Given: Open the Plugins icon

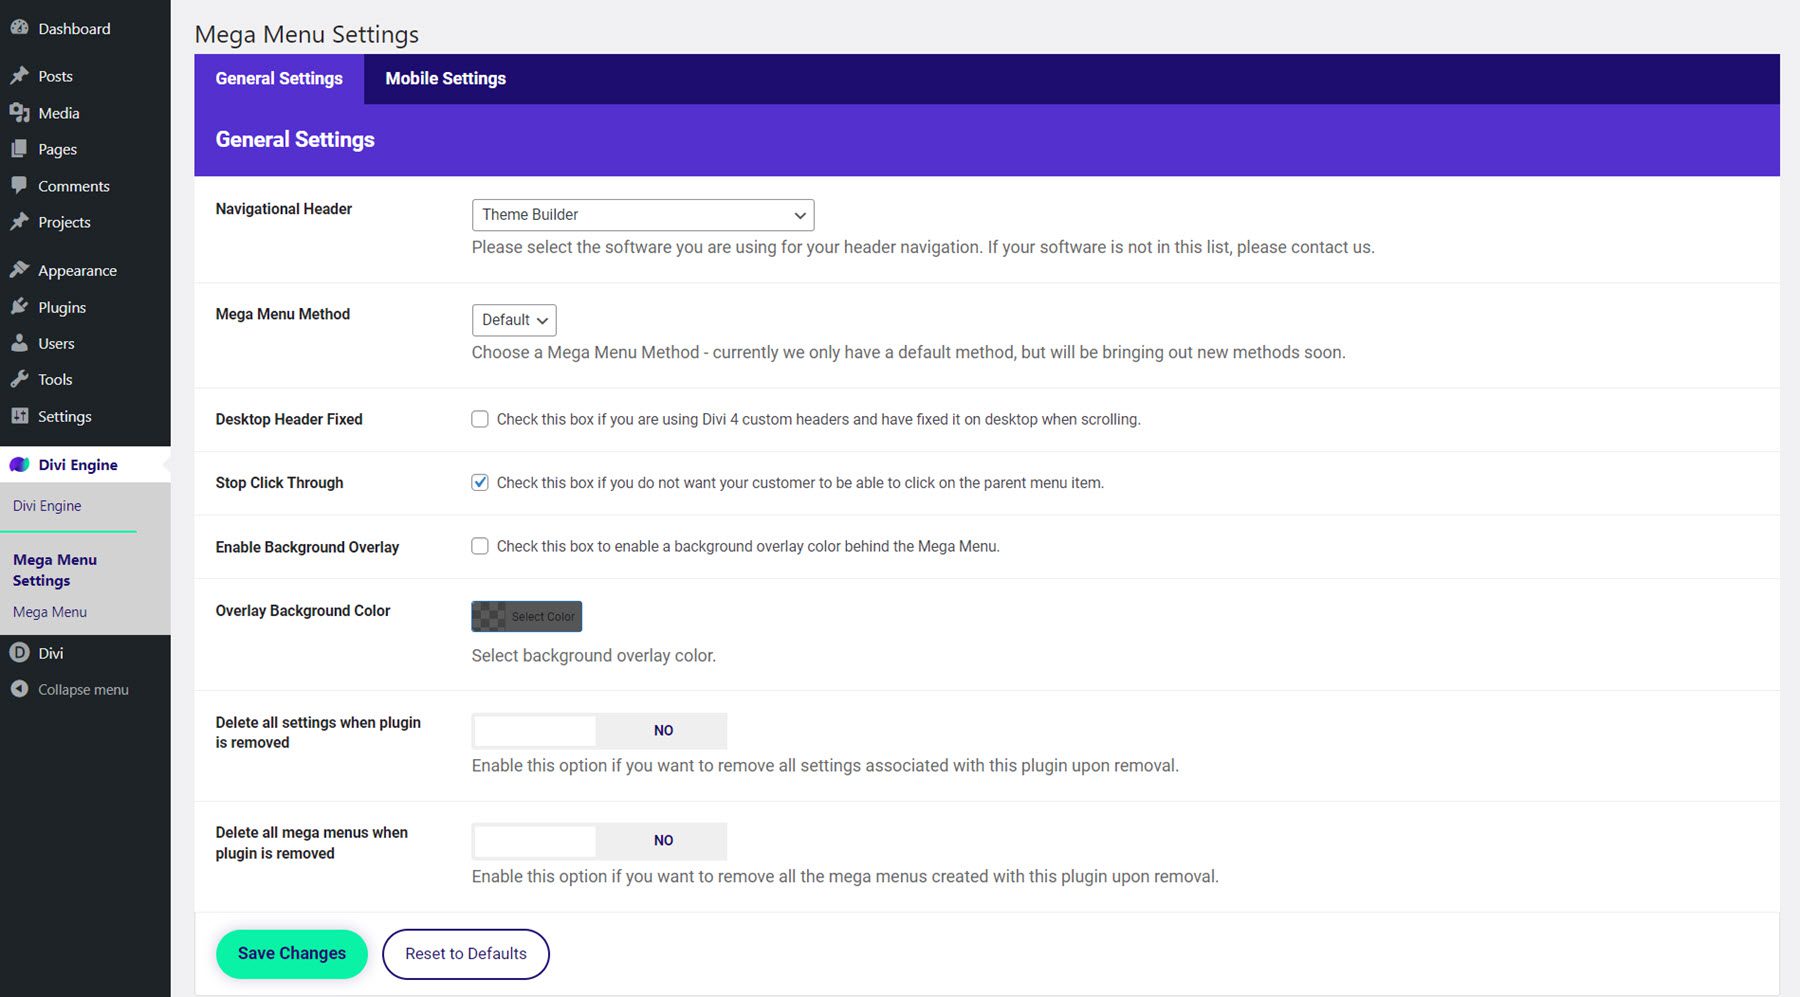Looking at the screenshot, I should 20,306.
